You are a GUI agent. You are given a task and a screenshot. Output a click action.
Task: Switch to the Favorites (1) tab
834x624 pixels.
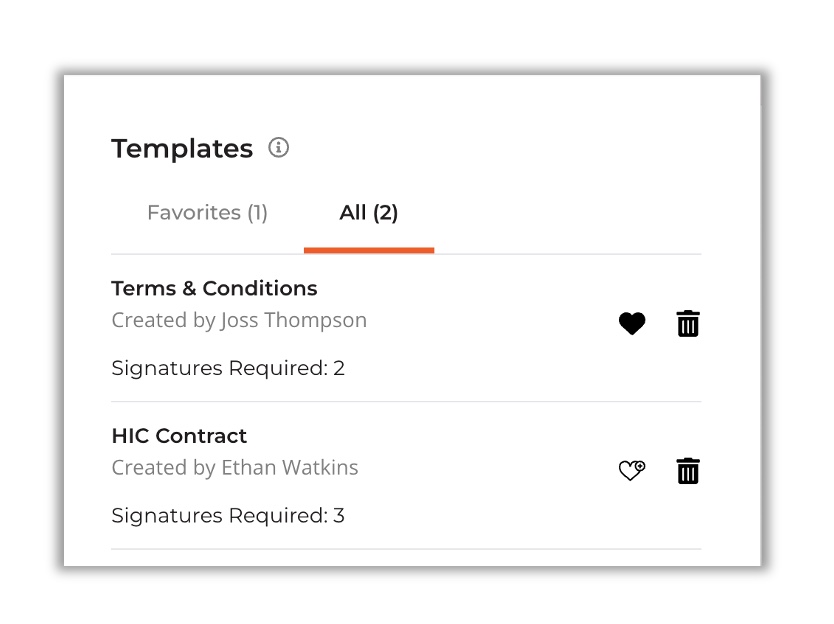click(x=207, y=212)
